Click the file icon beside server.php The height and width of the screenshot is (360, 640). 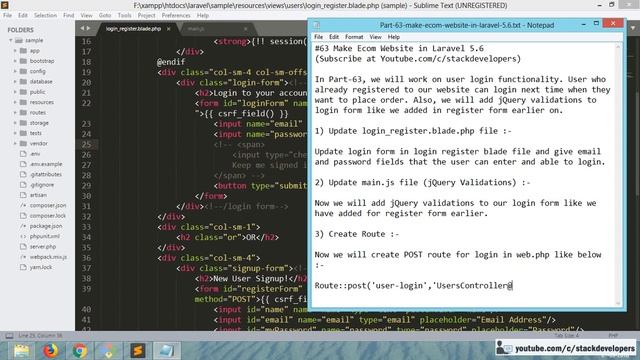pos(23,247)
